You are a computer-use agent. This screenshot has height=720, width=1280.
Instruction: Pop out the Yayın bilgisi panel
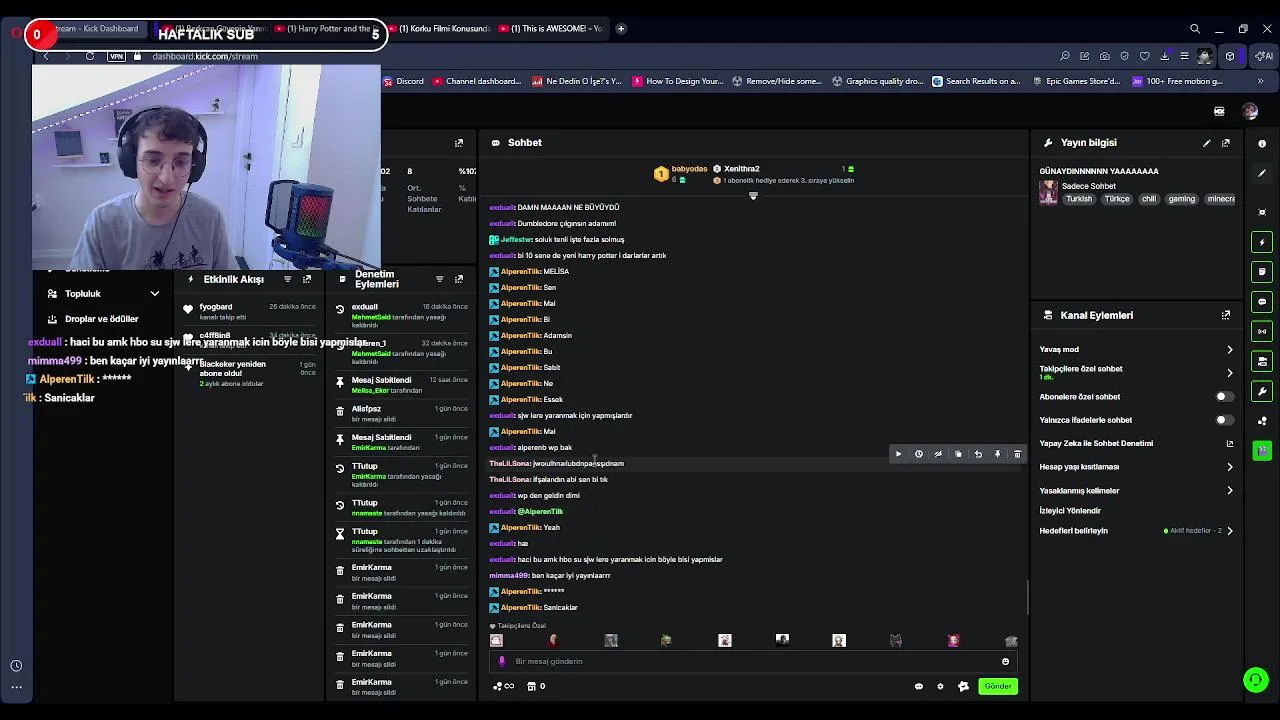click(1226, 143)
